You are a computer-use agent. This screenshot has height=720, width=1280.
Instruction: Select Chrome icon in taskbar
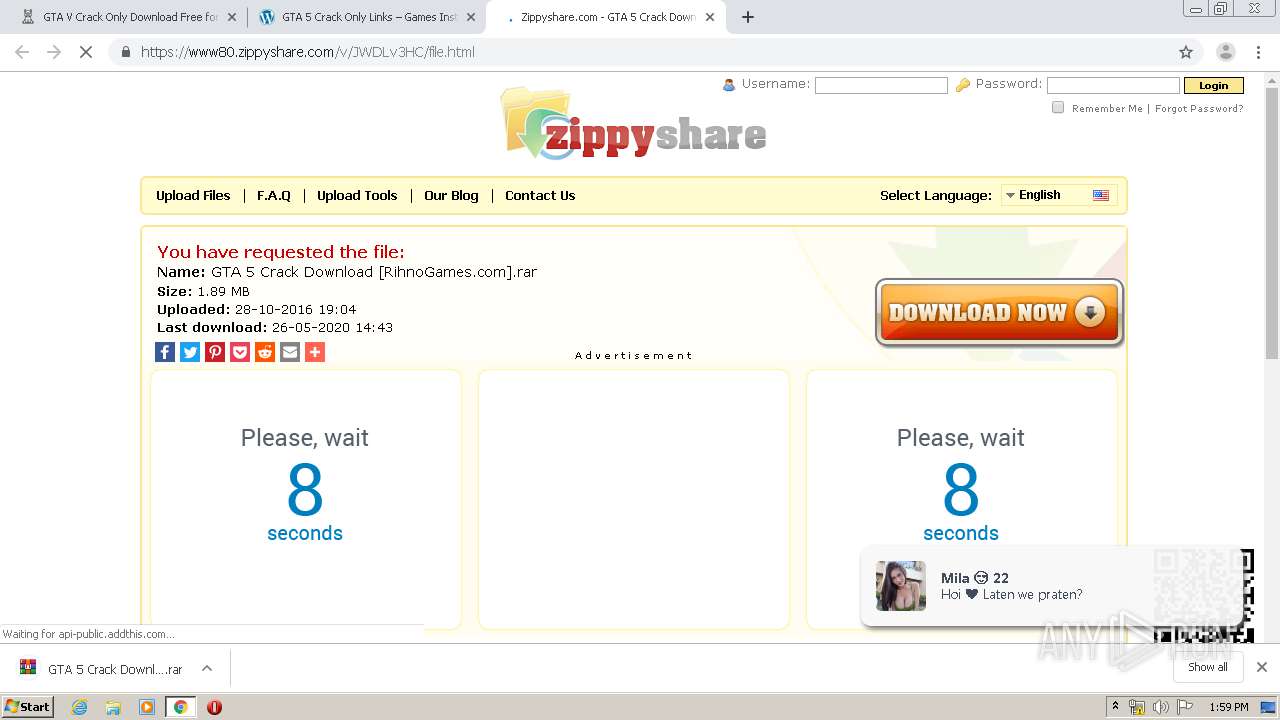180,707
